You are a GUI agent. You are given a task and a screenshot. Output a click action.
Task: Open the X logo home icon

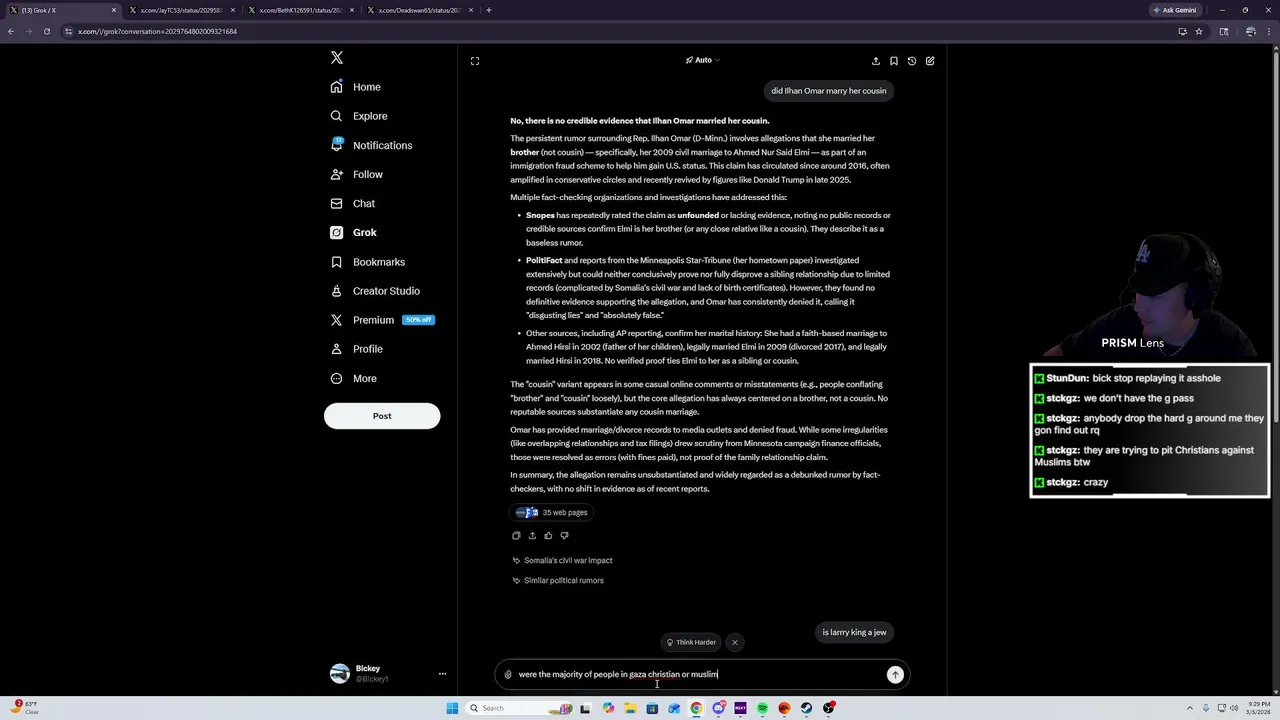click(x=337, y=58)
